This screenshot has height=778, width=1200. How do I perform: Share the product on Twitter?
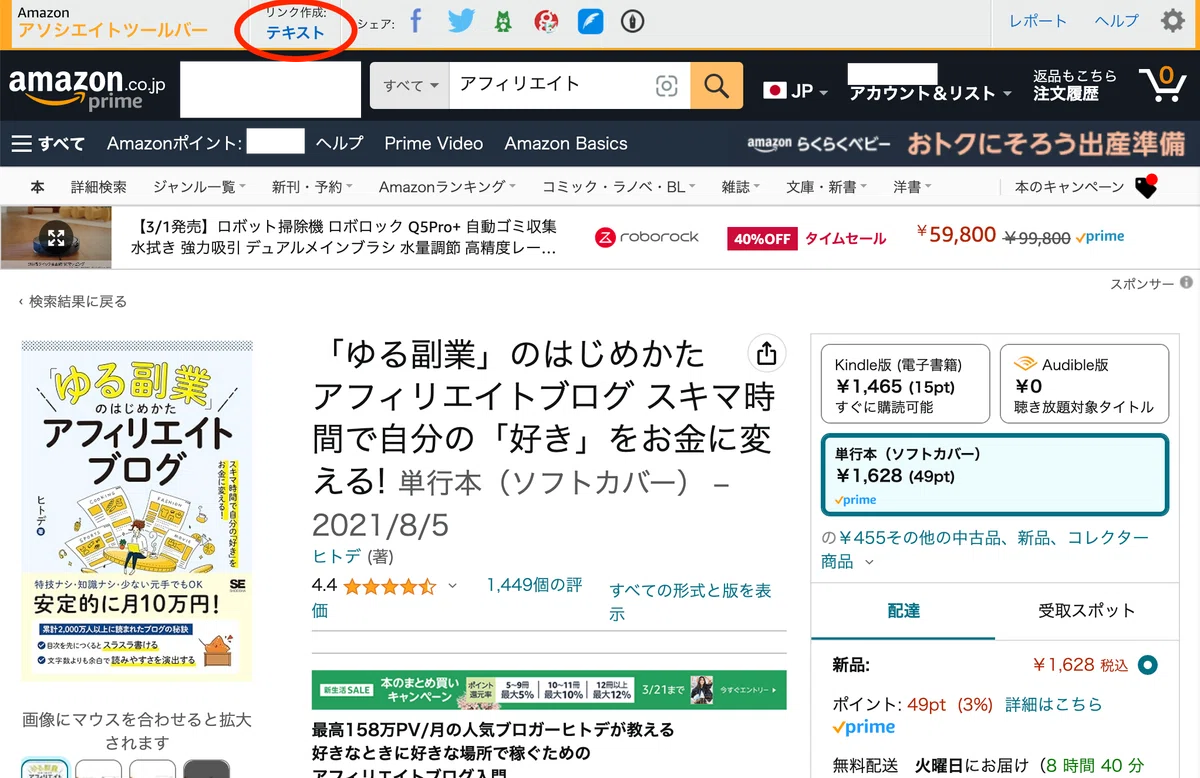461,21
